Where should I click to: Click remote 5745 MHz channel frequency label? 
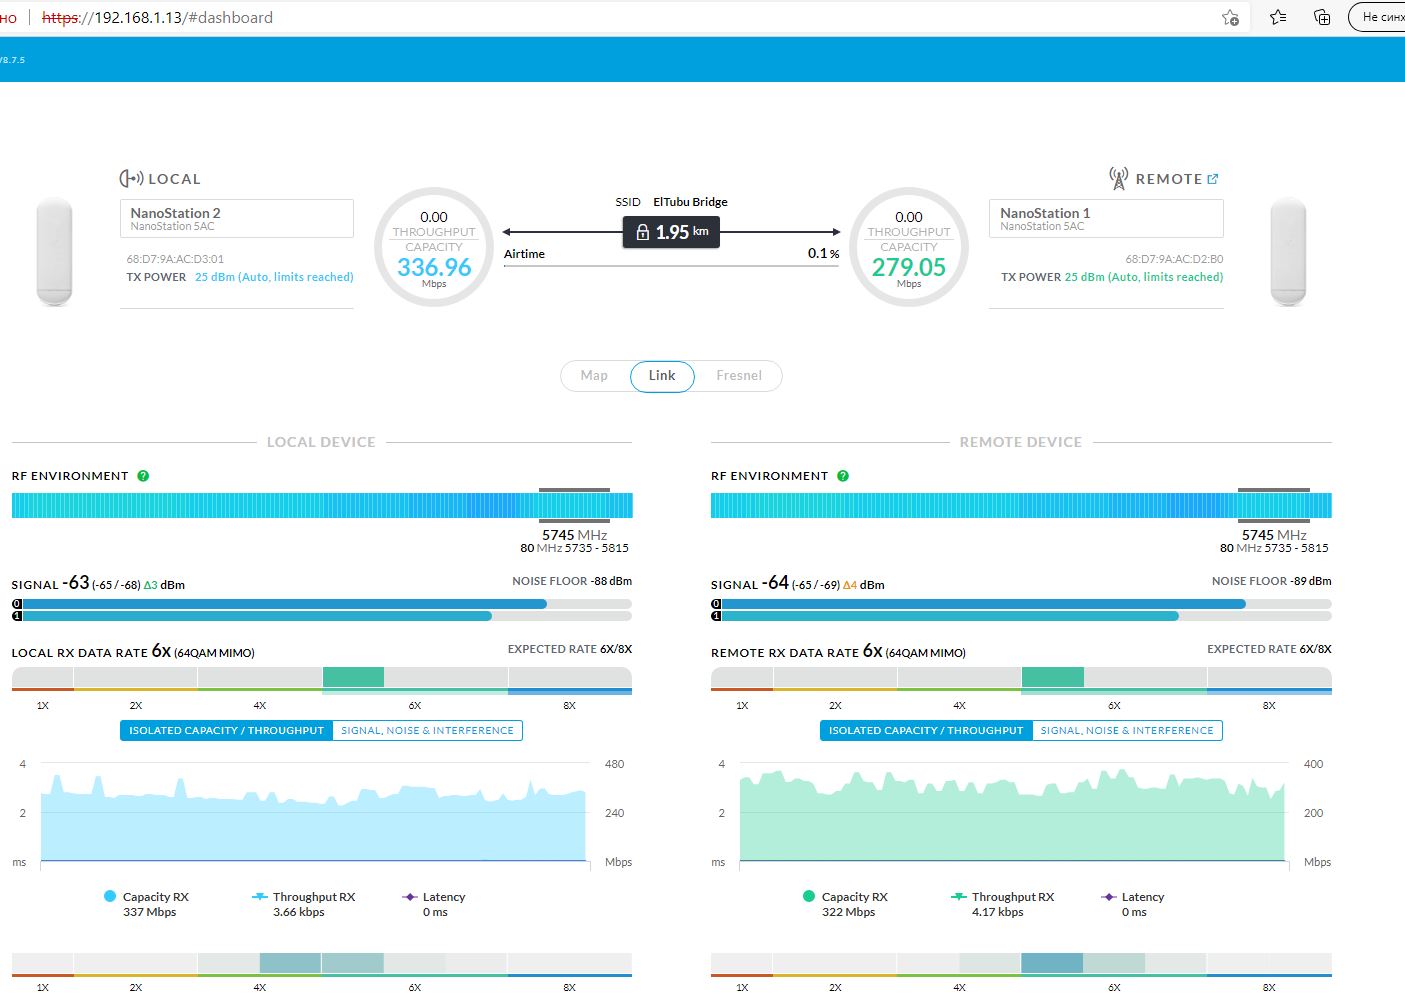tap(1274, 535)
